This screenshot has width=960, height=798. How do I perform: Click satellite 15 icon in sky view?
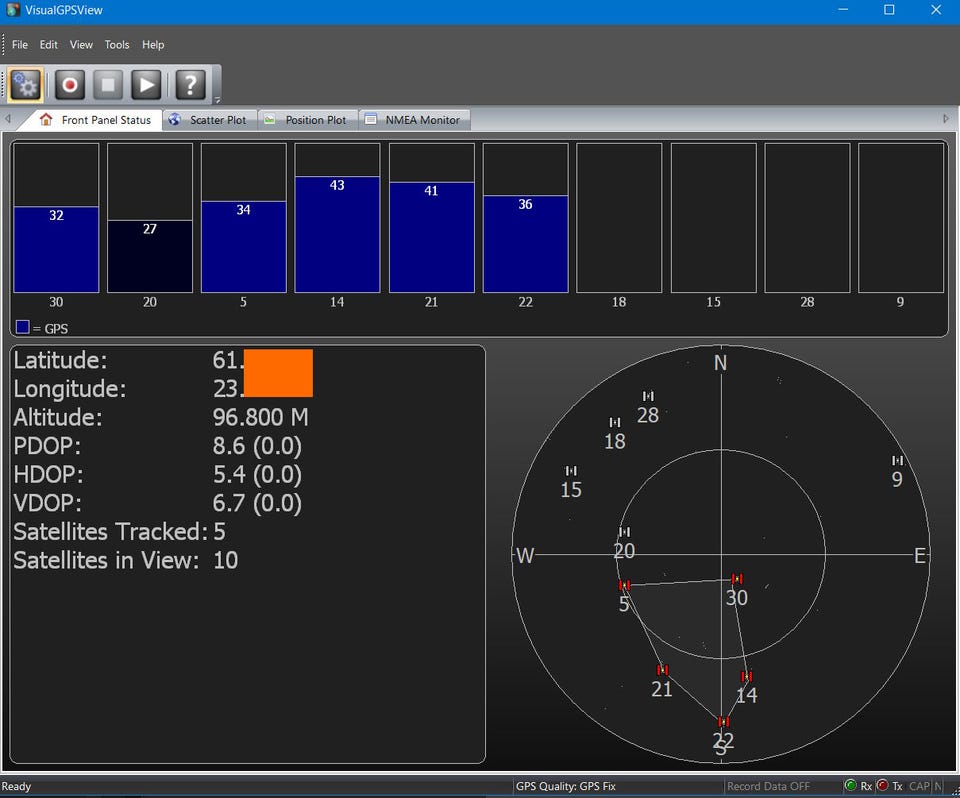click(x=571, y=471)
